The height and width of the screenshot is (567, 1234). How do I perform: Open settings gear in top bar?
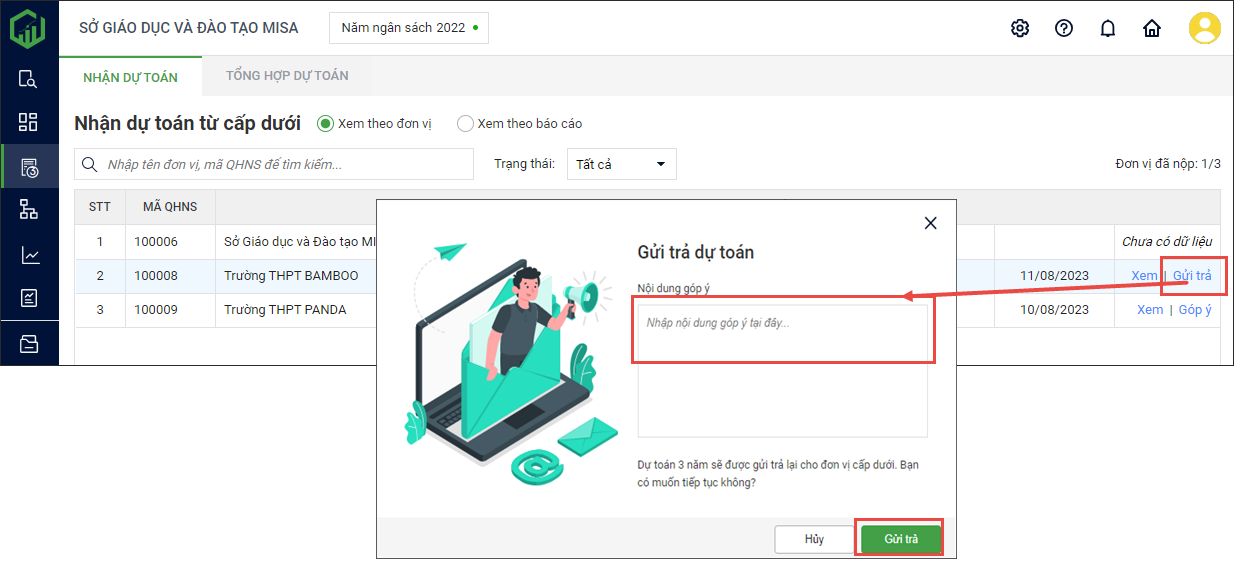coord(1020,28)
